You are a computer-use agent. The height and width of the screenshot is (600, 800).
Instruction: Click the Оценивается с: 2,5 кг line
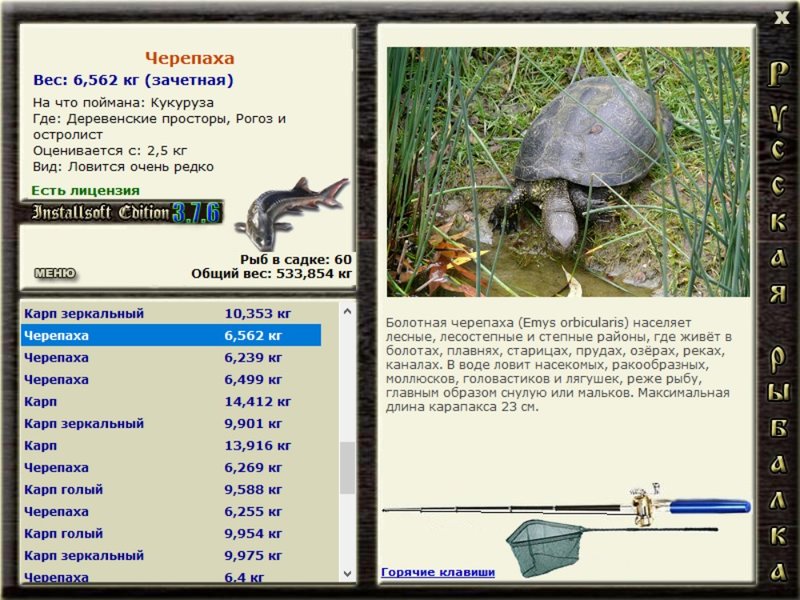(x=110, y=151)
